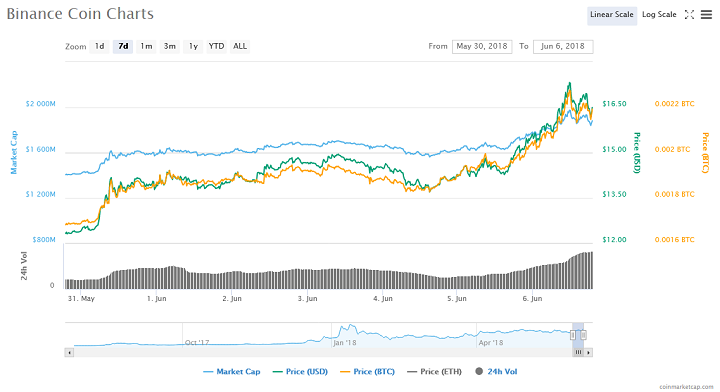Click the 0.0022 BTC axis label

(675, 104)
